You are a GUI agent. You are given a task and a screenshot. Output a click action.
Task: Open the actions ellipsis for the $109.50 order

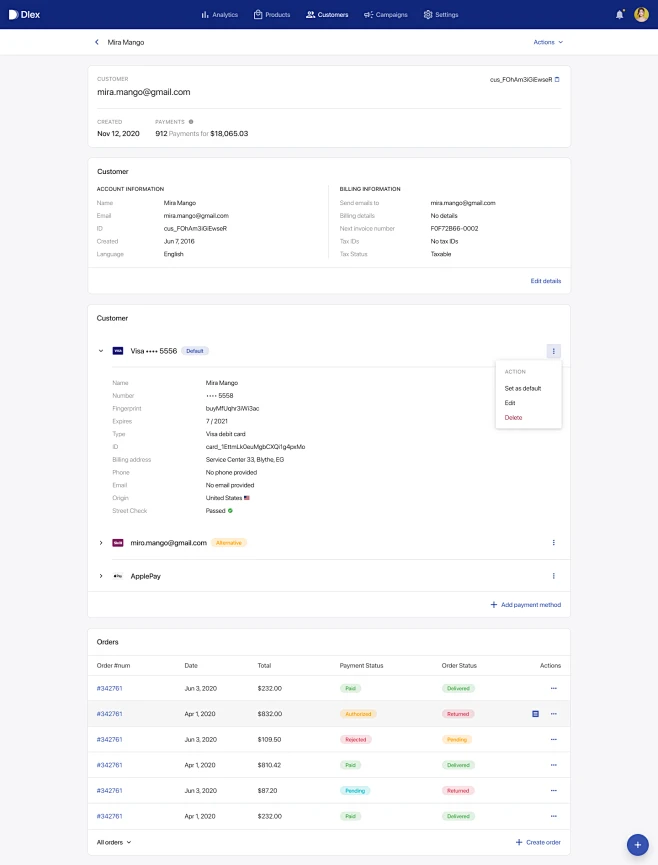554,739
